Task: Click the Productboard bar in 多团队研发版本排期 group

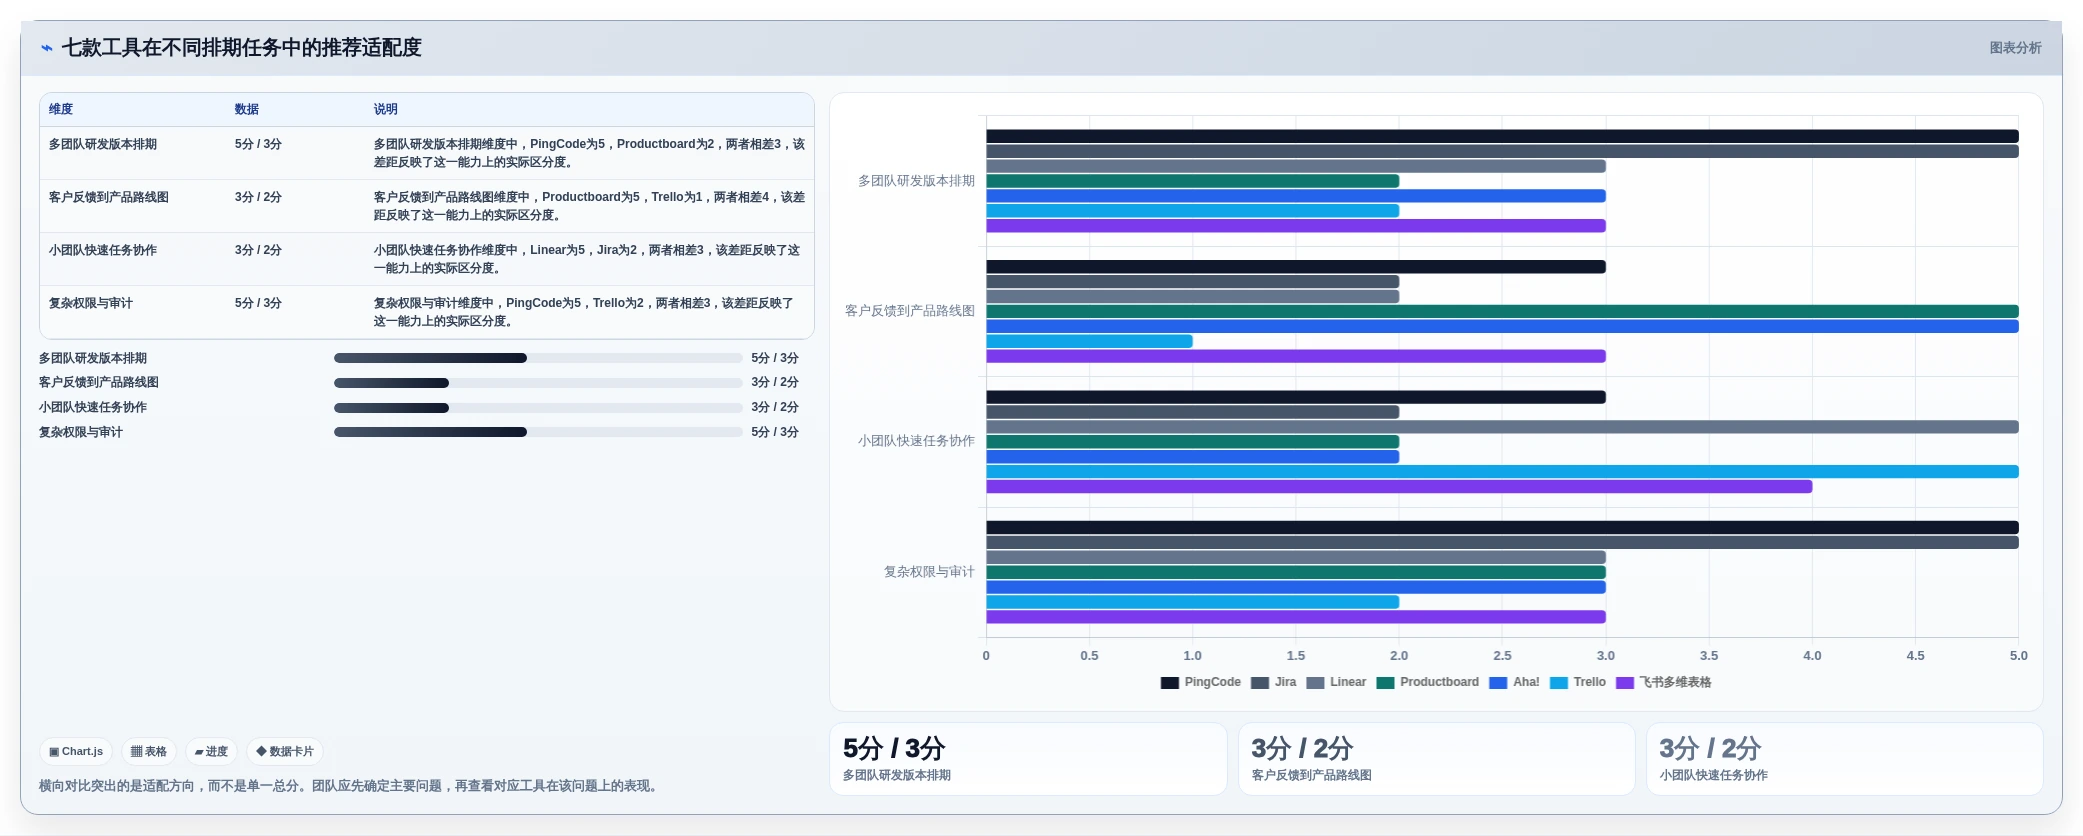Action: [1192, 181]
